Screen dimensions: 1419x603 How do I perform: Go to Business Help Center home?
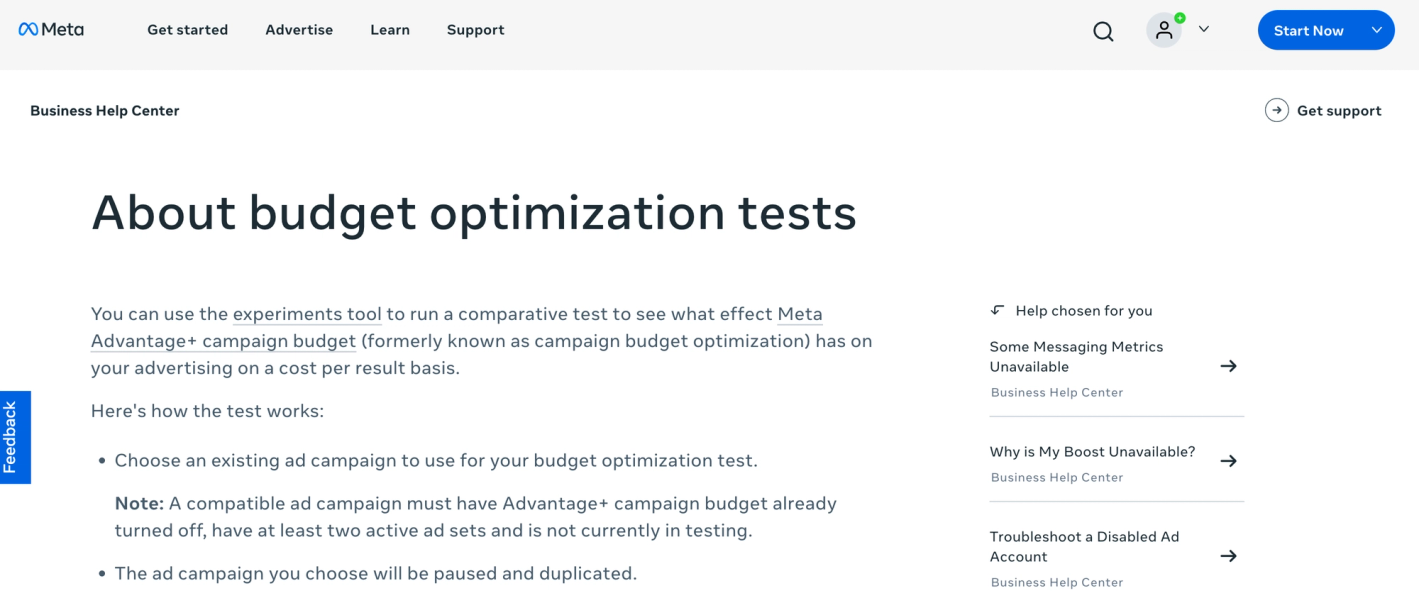[105, 111]
